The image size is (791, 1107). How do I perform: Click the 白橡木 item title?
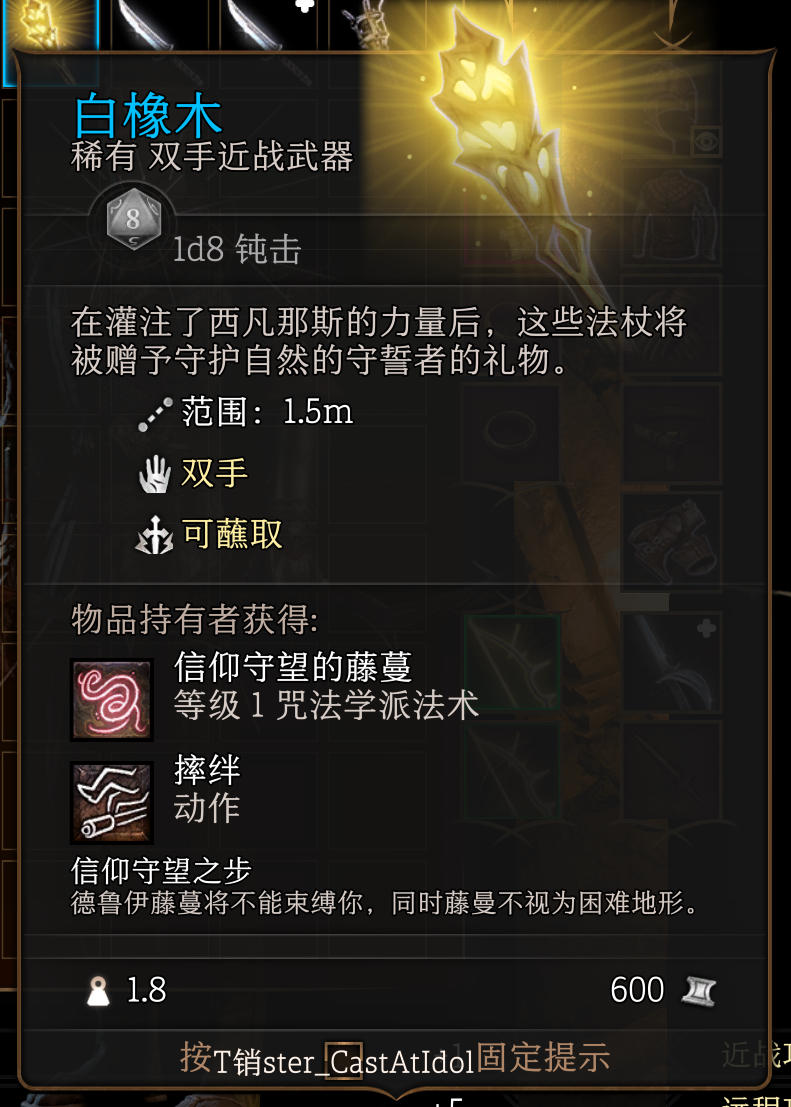148,118
